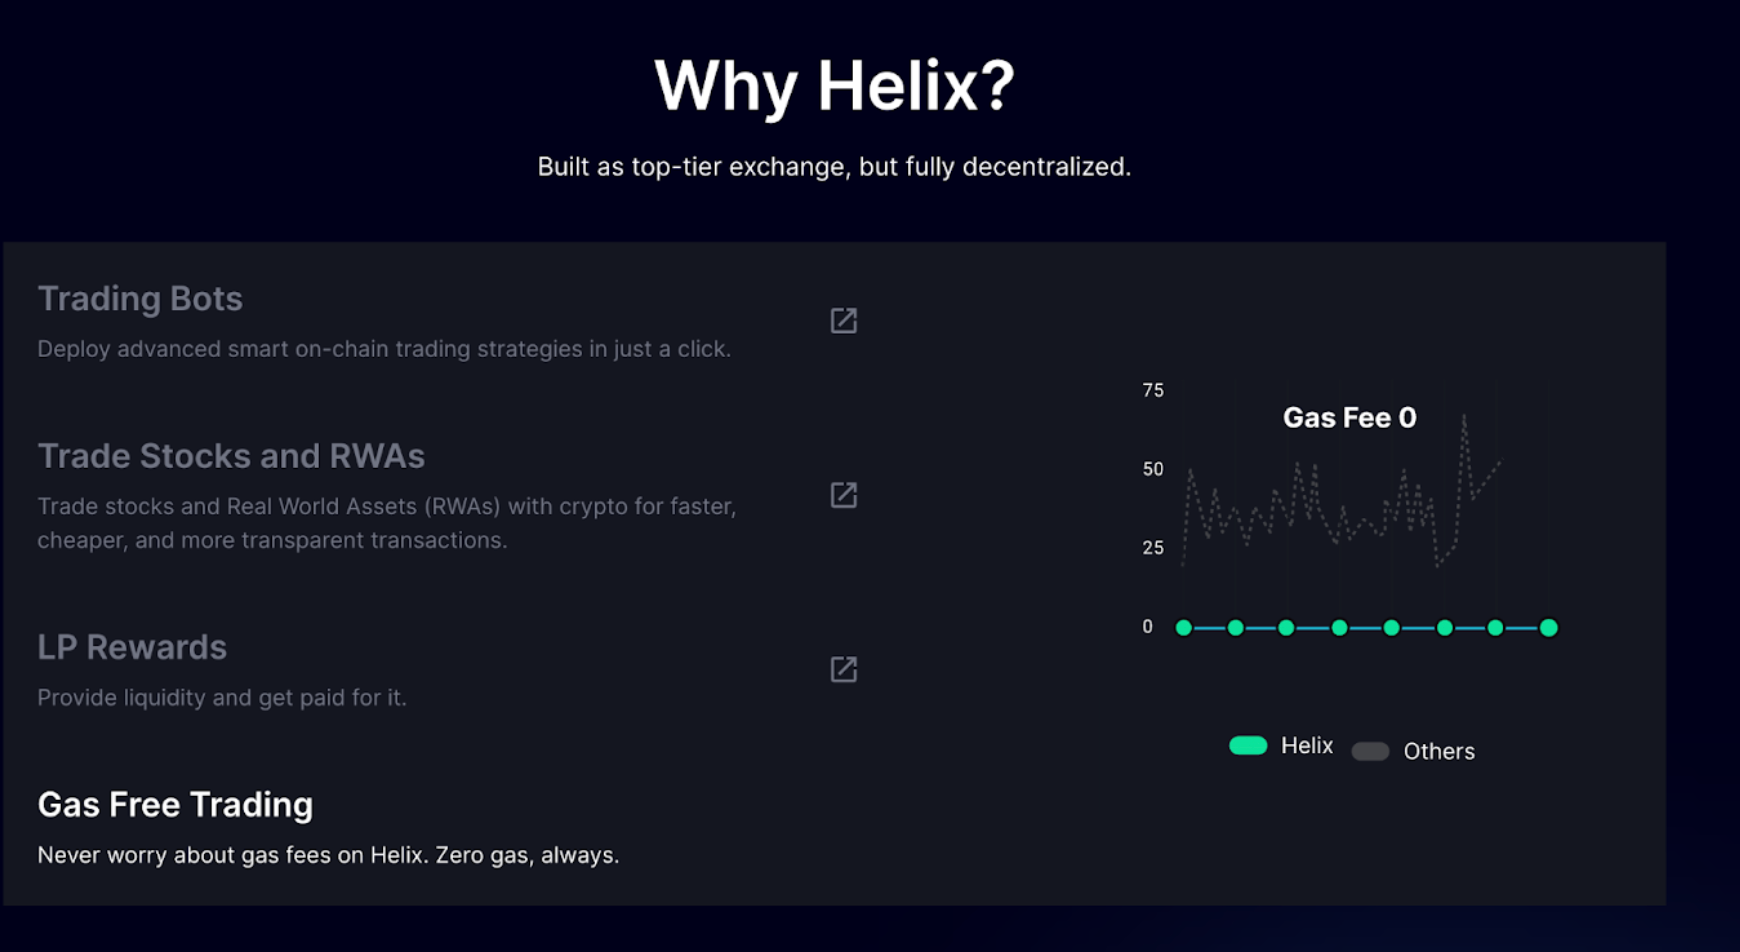Toggle the Helix series legend label
The width and height of the screenshot is (1740, 952).
1306,746
